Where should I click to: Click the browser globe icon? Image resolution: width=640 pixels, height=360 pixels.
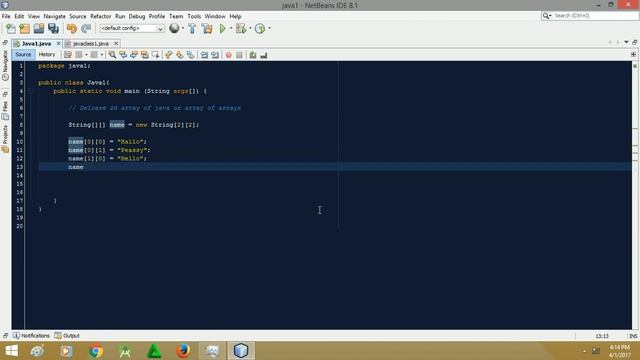coord(174,28)
